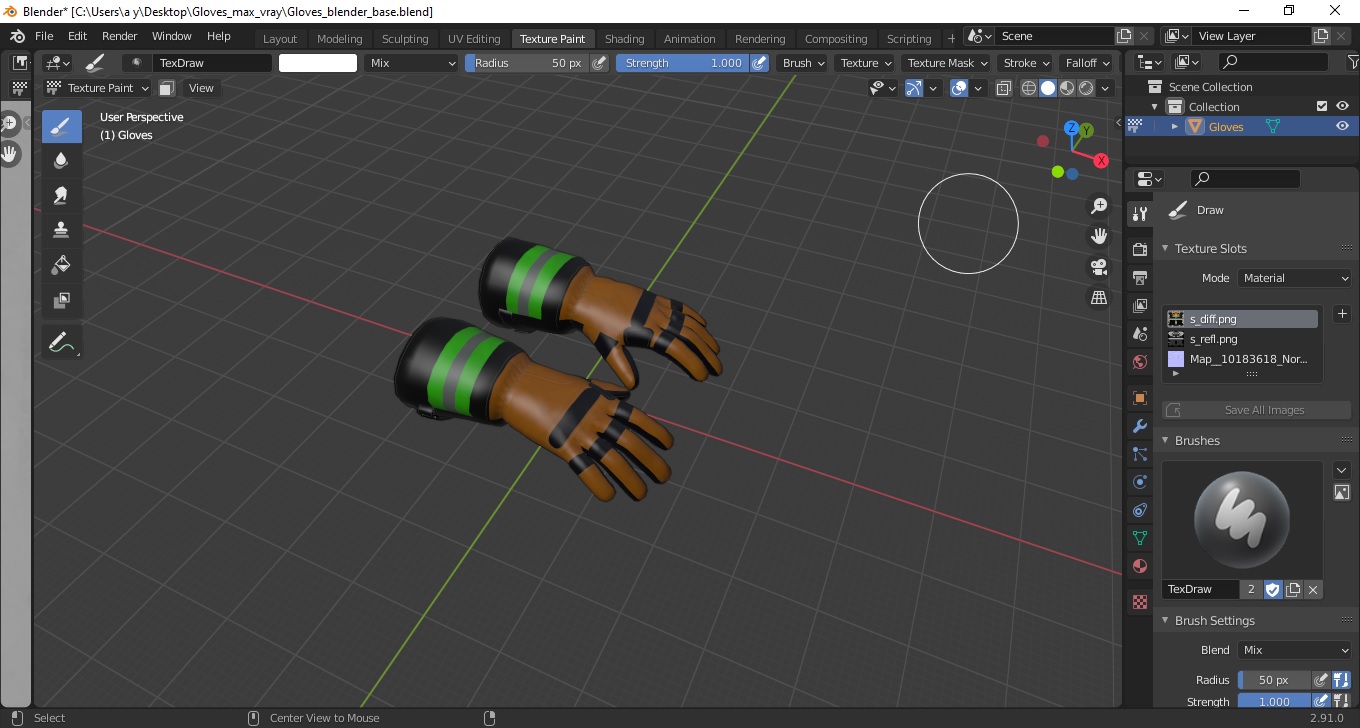Switch to Rendered viewport shading
The image size is (1360, 728).
[x=1086, y=88]
